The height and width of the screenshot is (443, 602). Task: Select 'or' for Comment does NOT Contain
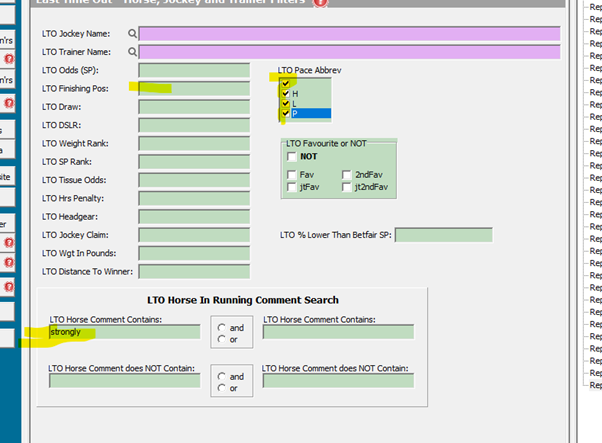click(x=222, y=388)
